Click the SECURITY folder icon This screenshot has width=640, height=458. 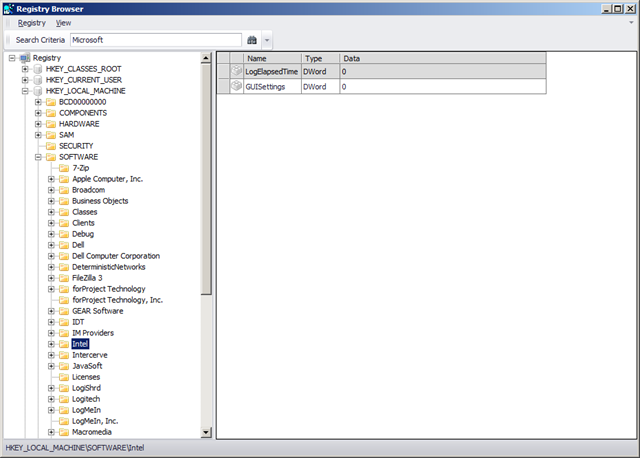(x=51, y=146)
